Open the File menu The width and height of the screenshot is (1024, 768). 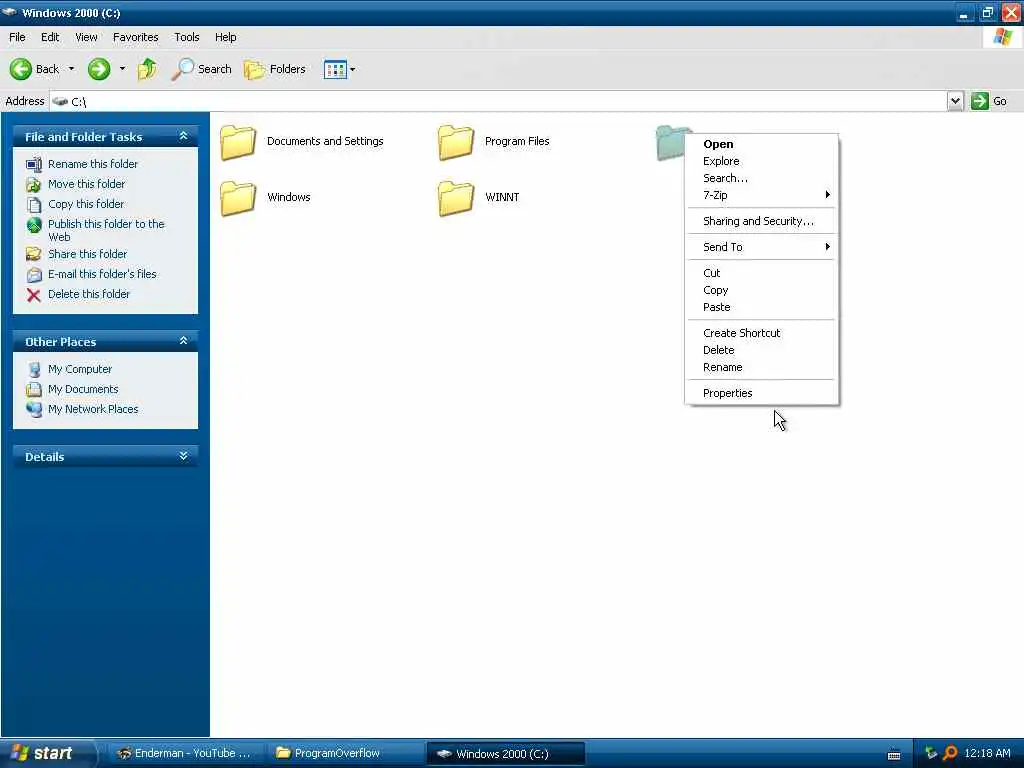point(17,37)
